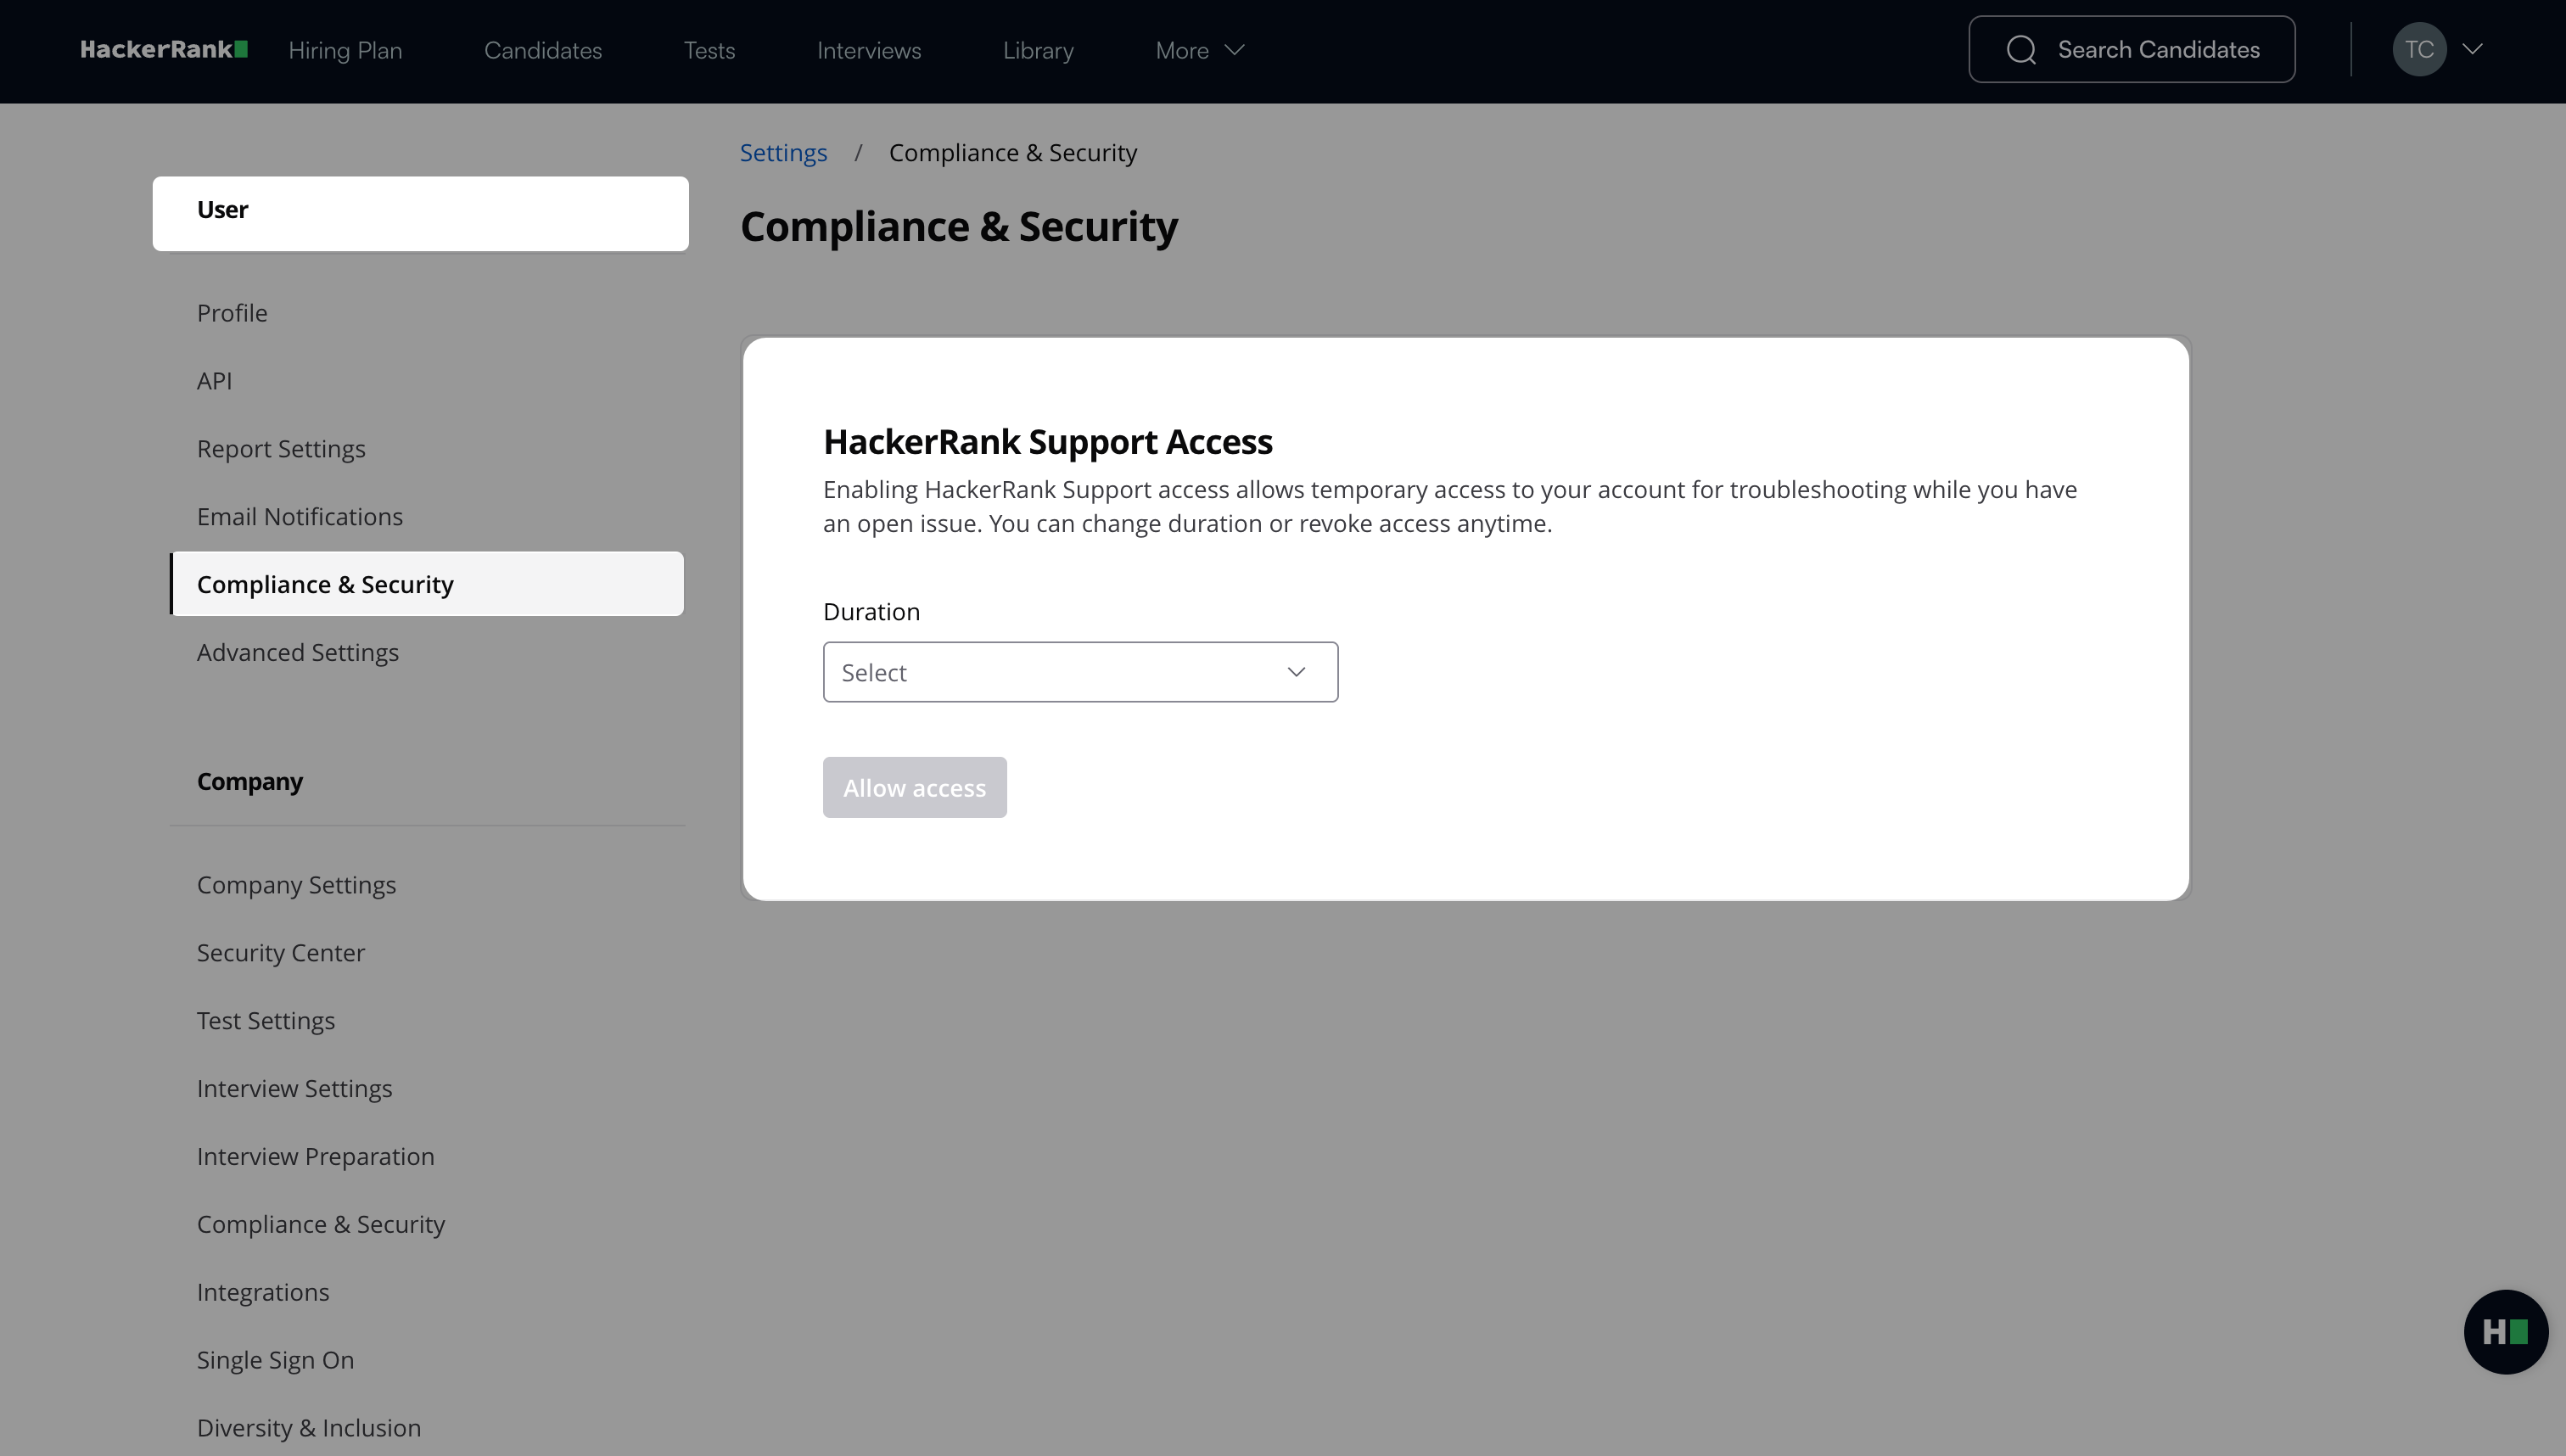
Task: Click the Company section header
Action: 250,782
